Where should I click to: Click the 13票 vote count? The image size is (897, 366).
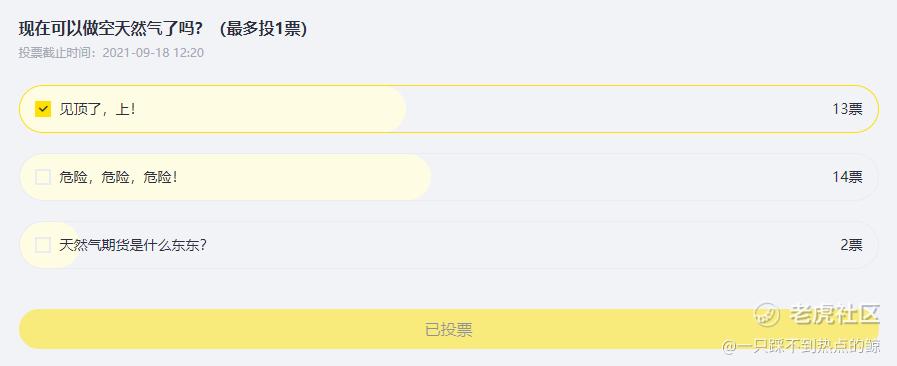tap(847, 109)
